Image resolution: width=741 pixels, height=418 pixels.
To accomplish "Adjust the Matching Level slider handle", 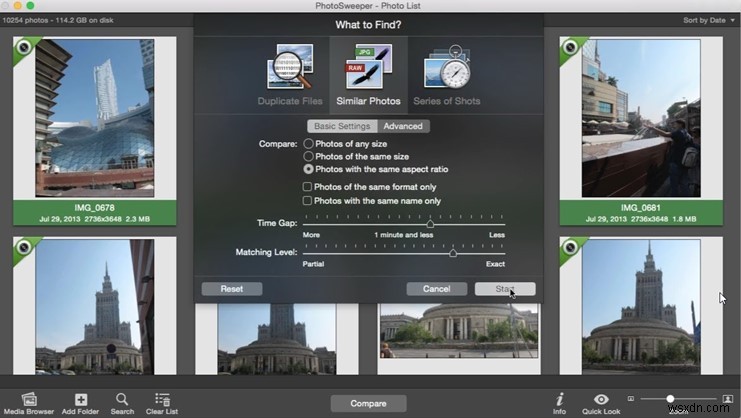I will pos(453,253).
